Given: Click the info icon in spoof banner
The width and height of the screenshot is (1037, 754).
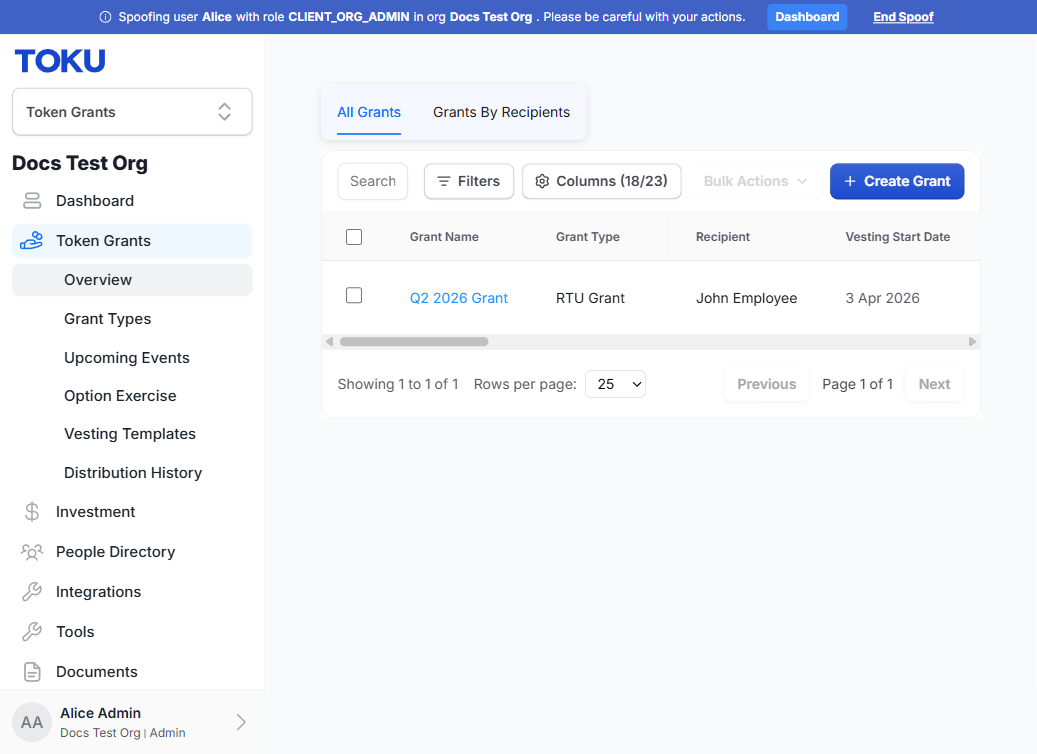Looking at the screenshot, I should [x=105, y=17].
